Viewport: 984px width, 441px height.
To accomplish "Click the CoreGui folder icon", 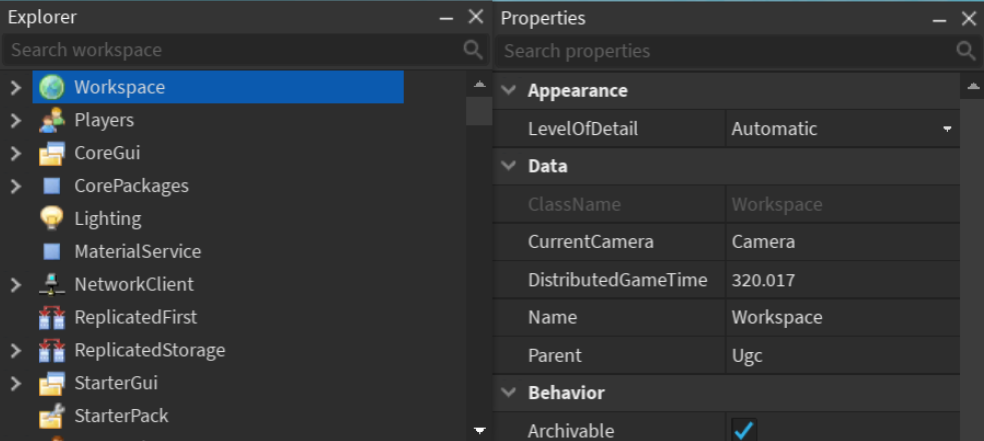I will tap(51, 153).
